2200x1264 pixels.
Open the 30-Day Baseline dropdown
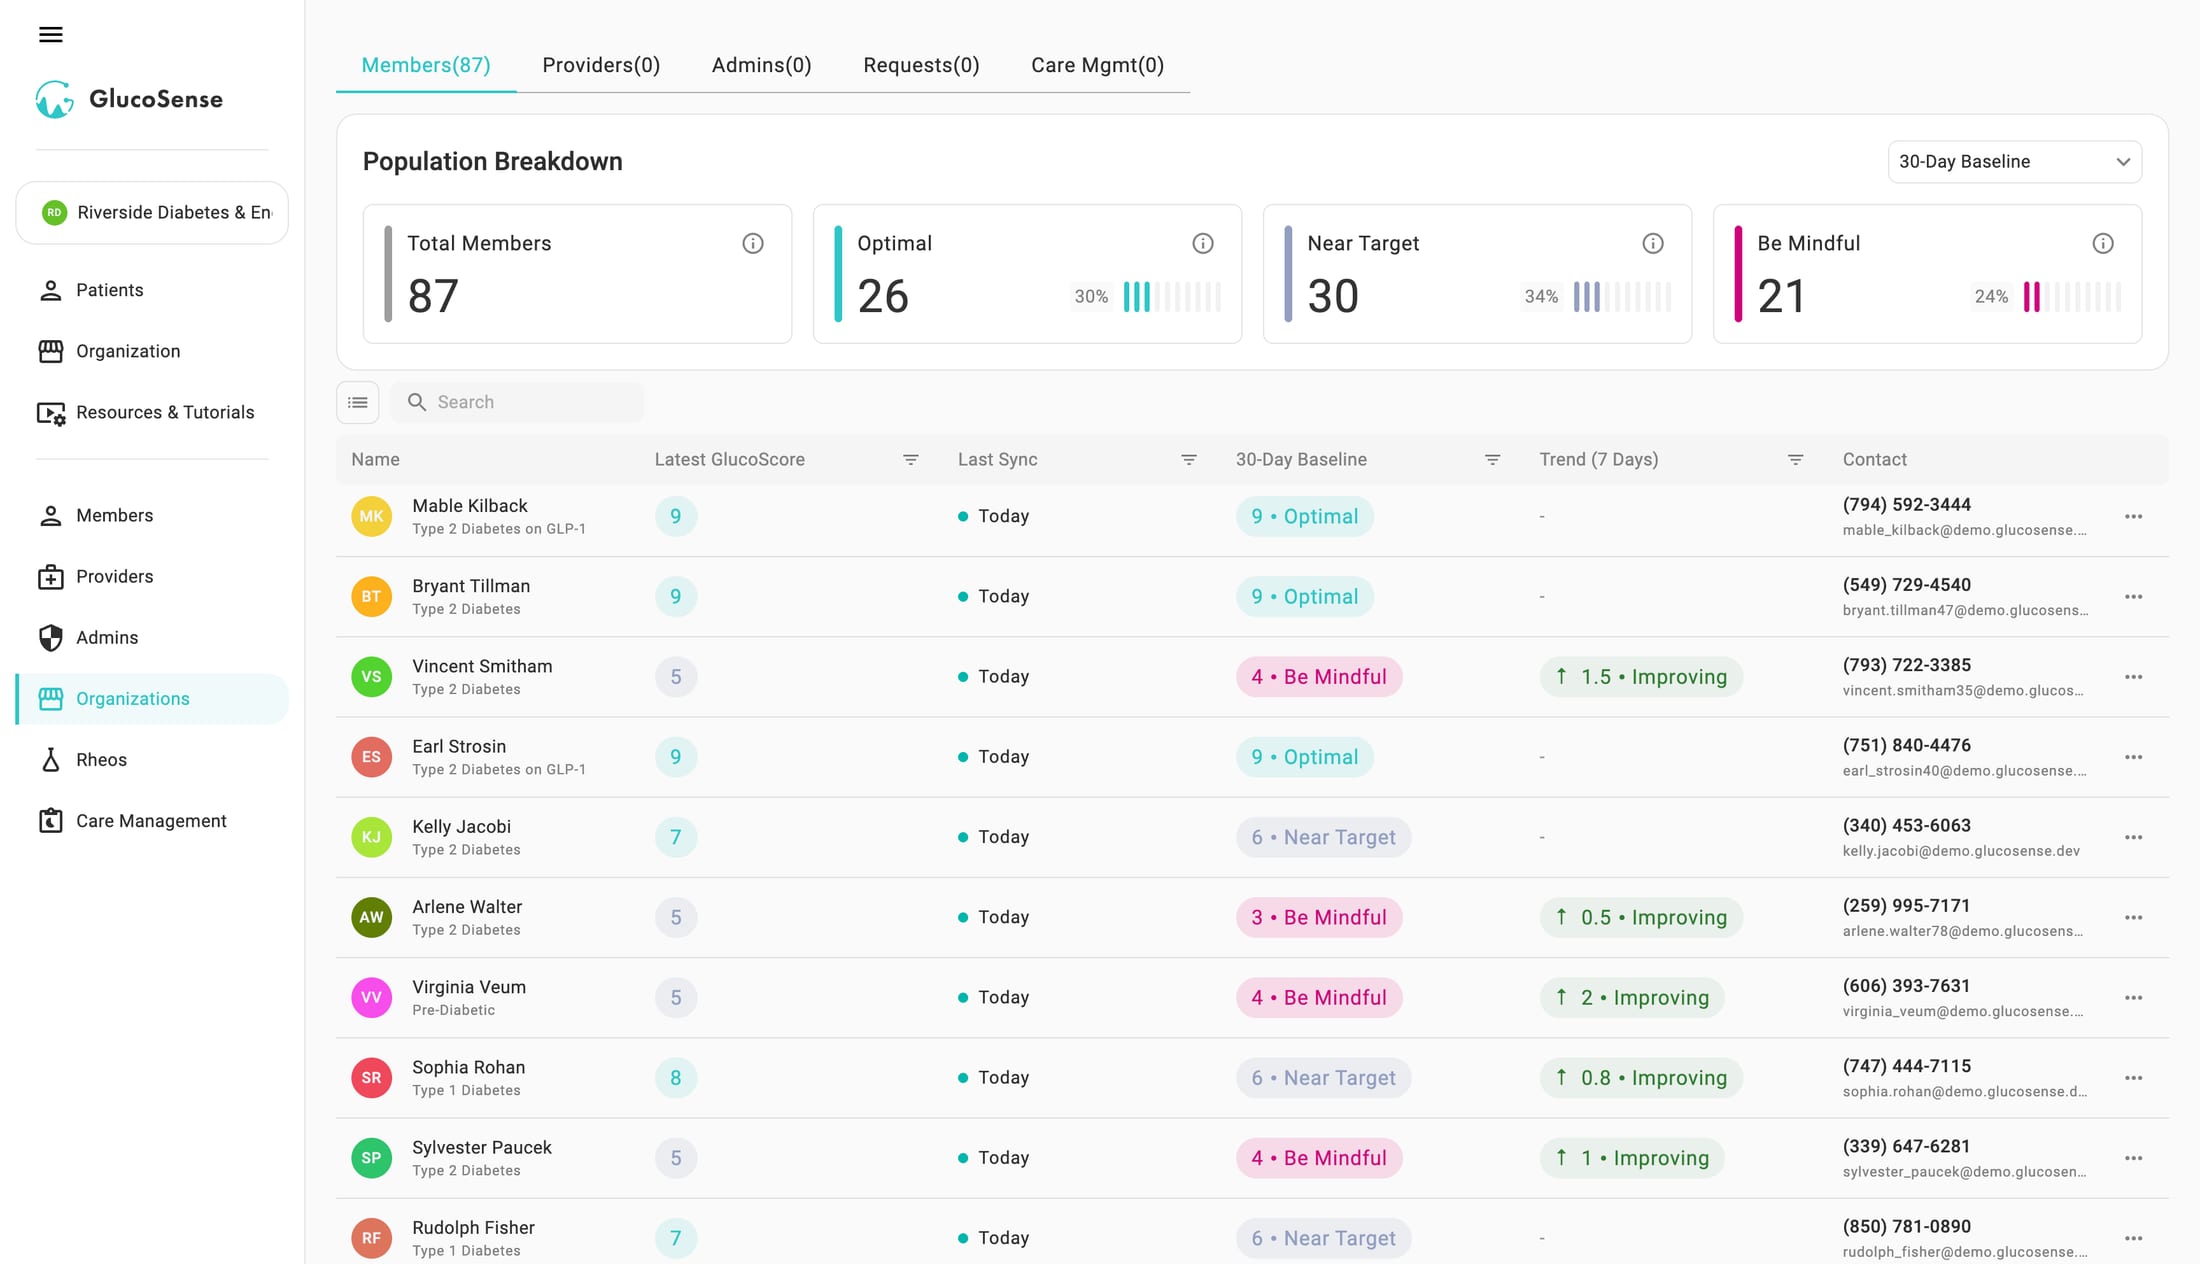click(2014, 162)
